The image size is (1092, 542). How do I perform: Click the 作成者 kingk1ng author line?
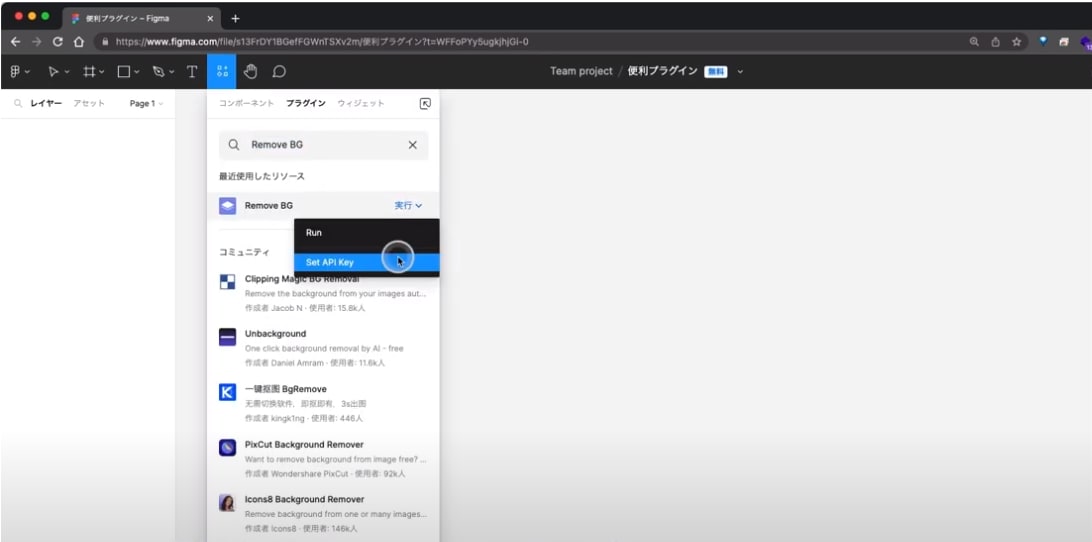(304, 419)
